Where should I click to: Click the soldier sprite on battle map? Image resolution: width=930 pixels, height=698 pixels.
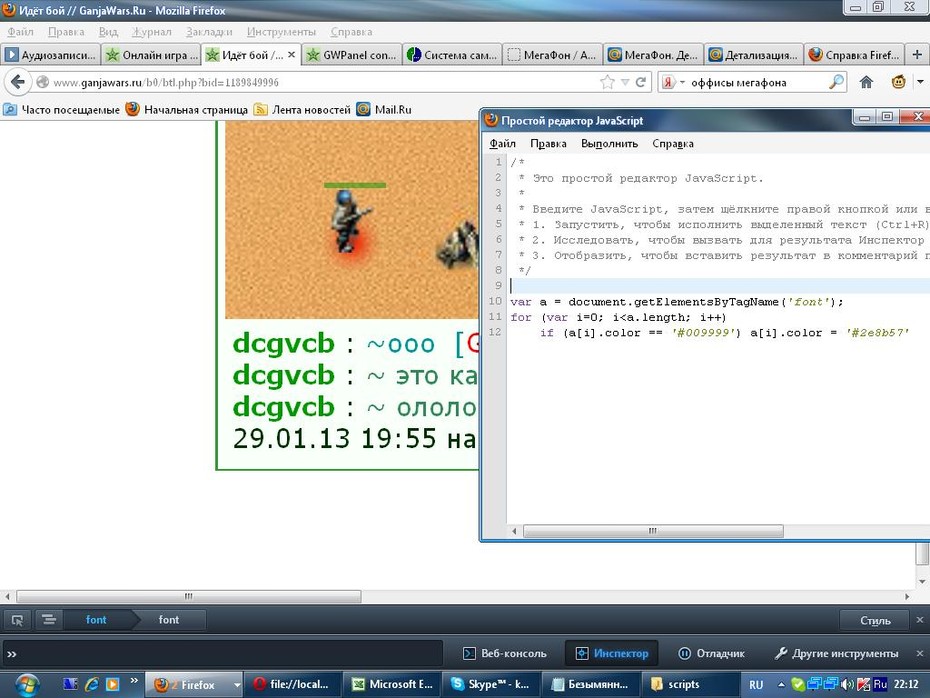350,222
